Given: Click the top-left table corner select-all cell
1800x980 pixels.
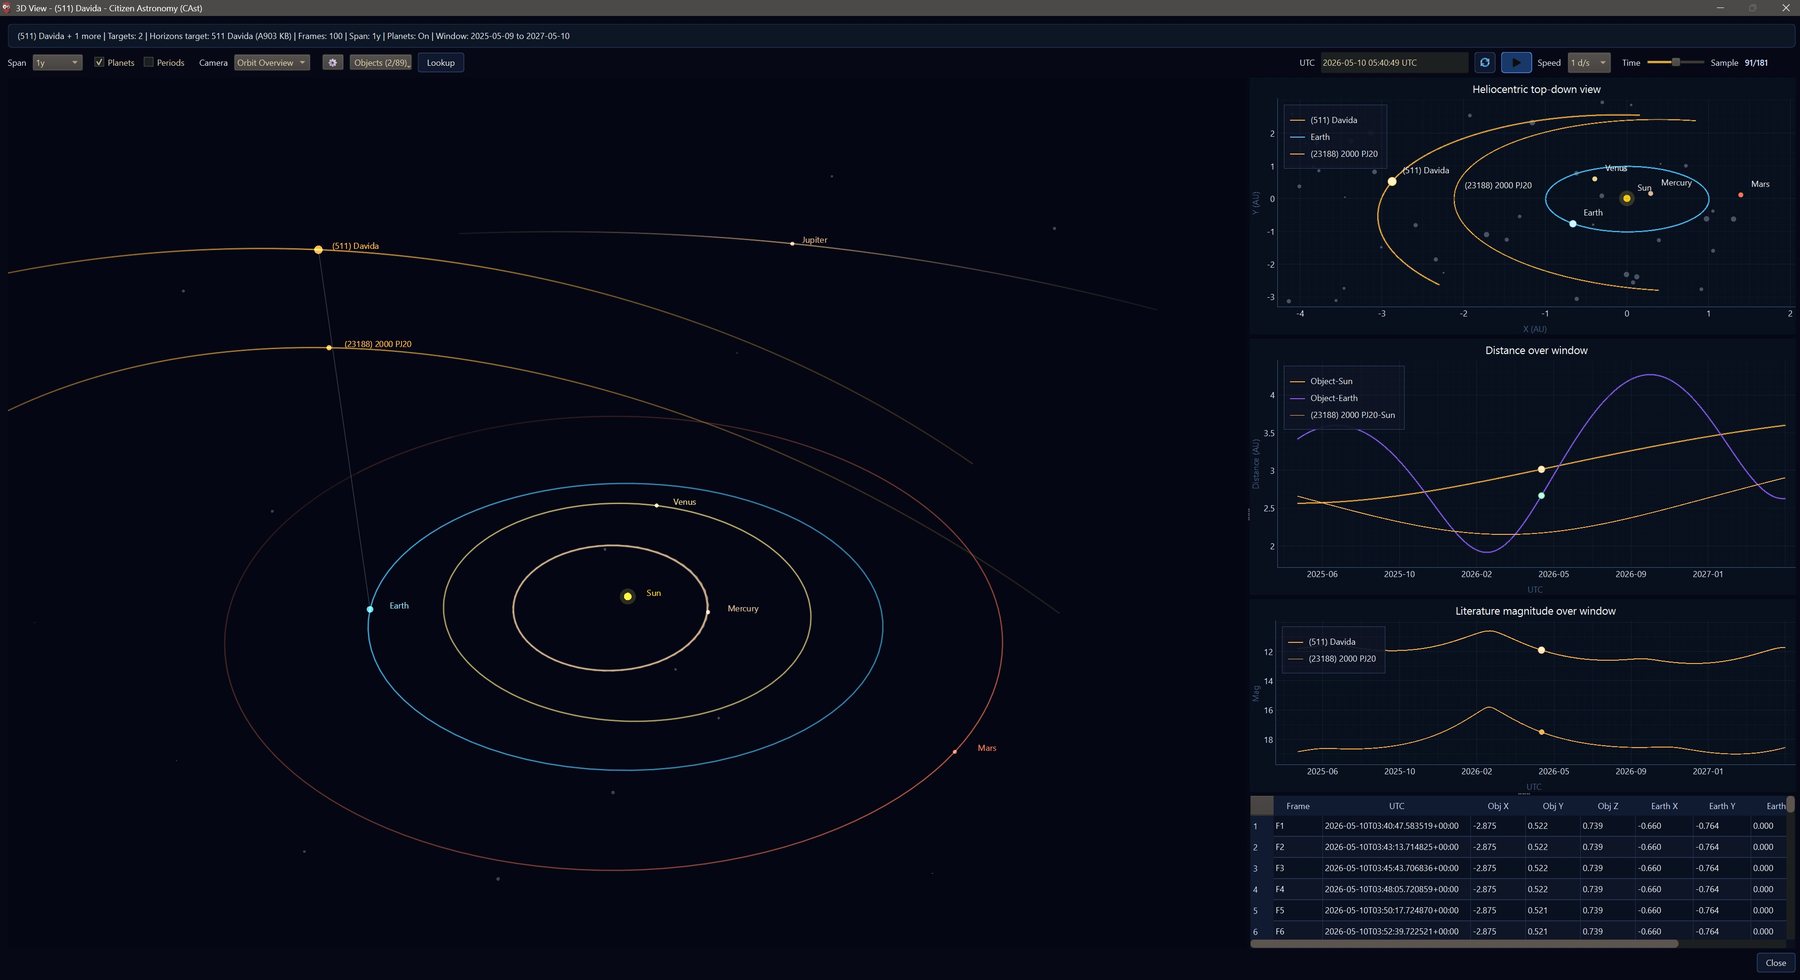Looking at the screenshot, I should [x=1262, y=806].
